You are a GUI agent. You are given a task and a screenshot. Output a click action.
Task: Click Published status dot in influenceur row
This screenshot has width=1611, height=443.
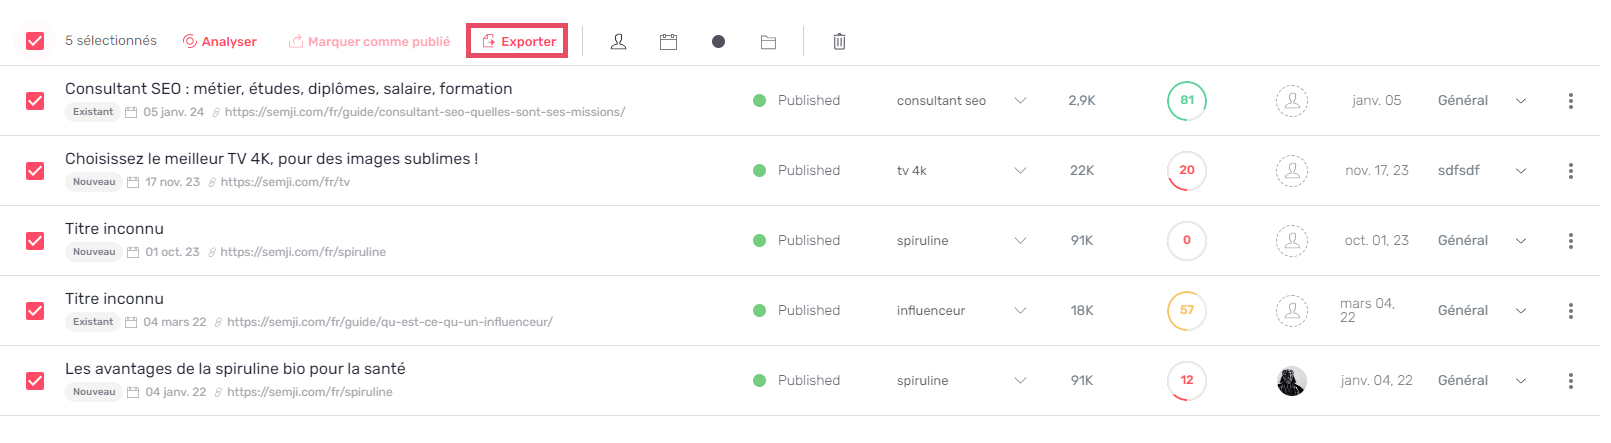coord(759,310)
